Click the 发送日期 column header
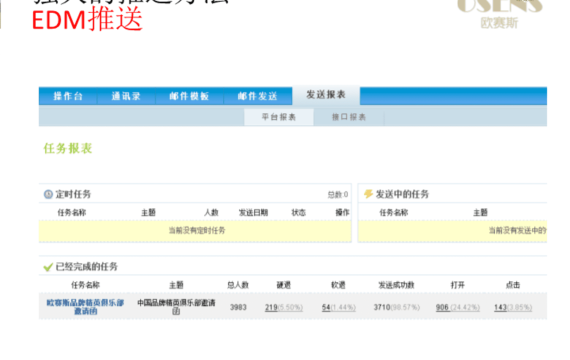Viewport: 570px width, 360px height. (253, 212)
